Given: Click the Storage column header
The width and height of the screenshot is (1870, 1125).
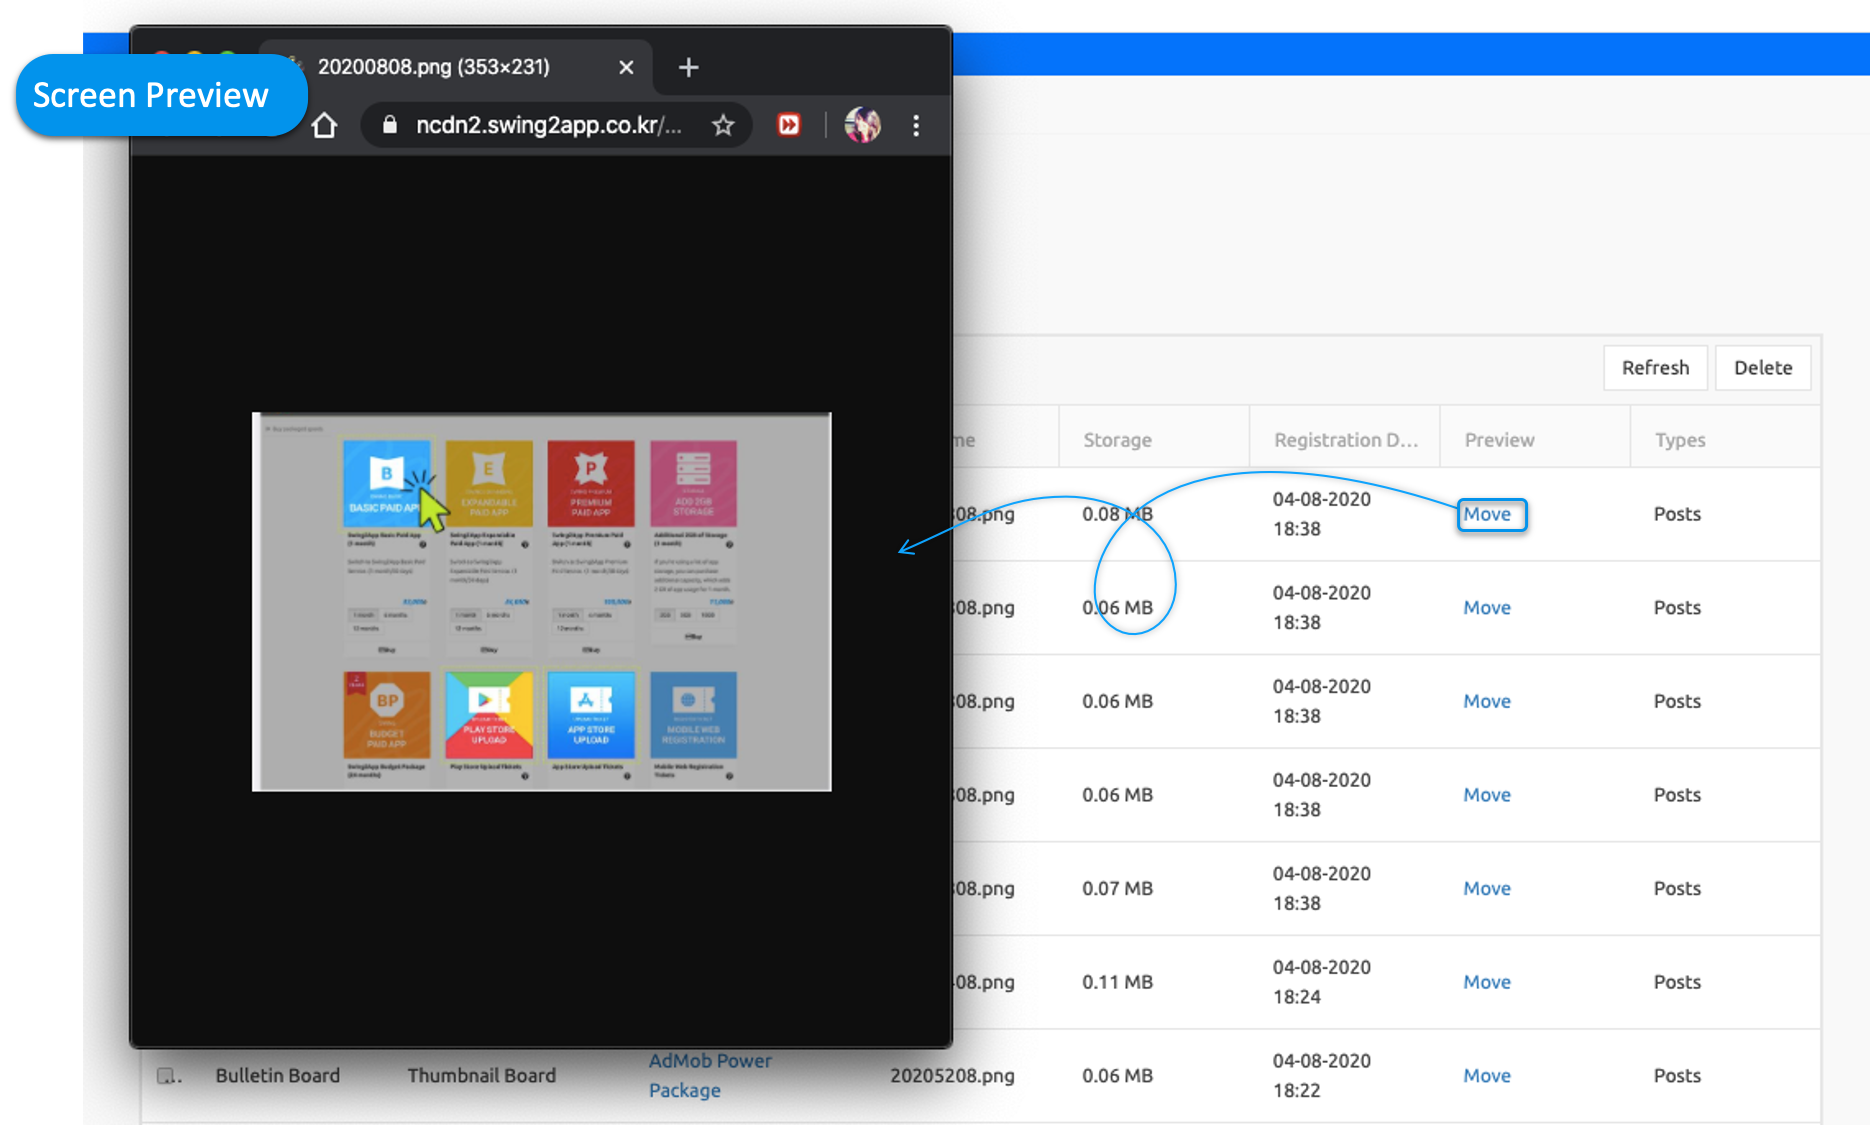Looking at the screenshot, I should click(x=1117, y=440).
